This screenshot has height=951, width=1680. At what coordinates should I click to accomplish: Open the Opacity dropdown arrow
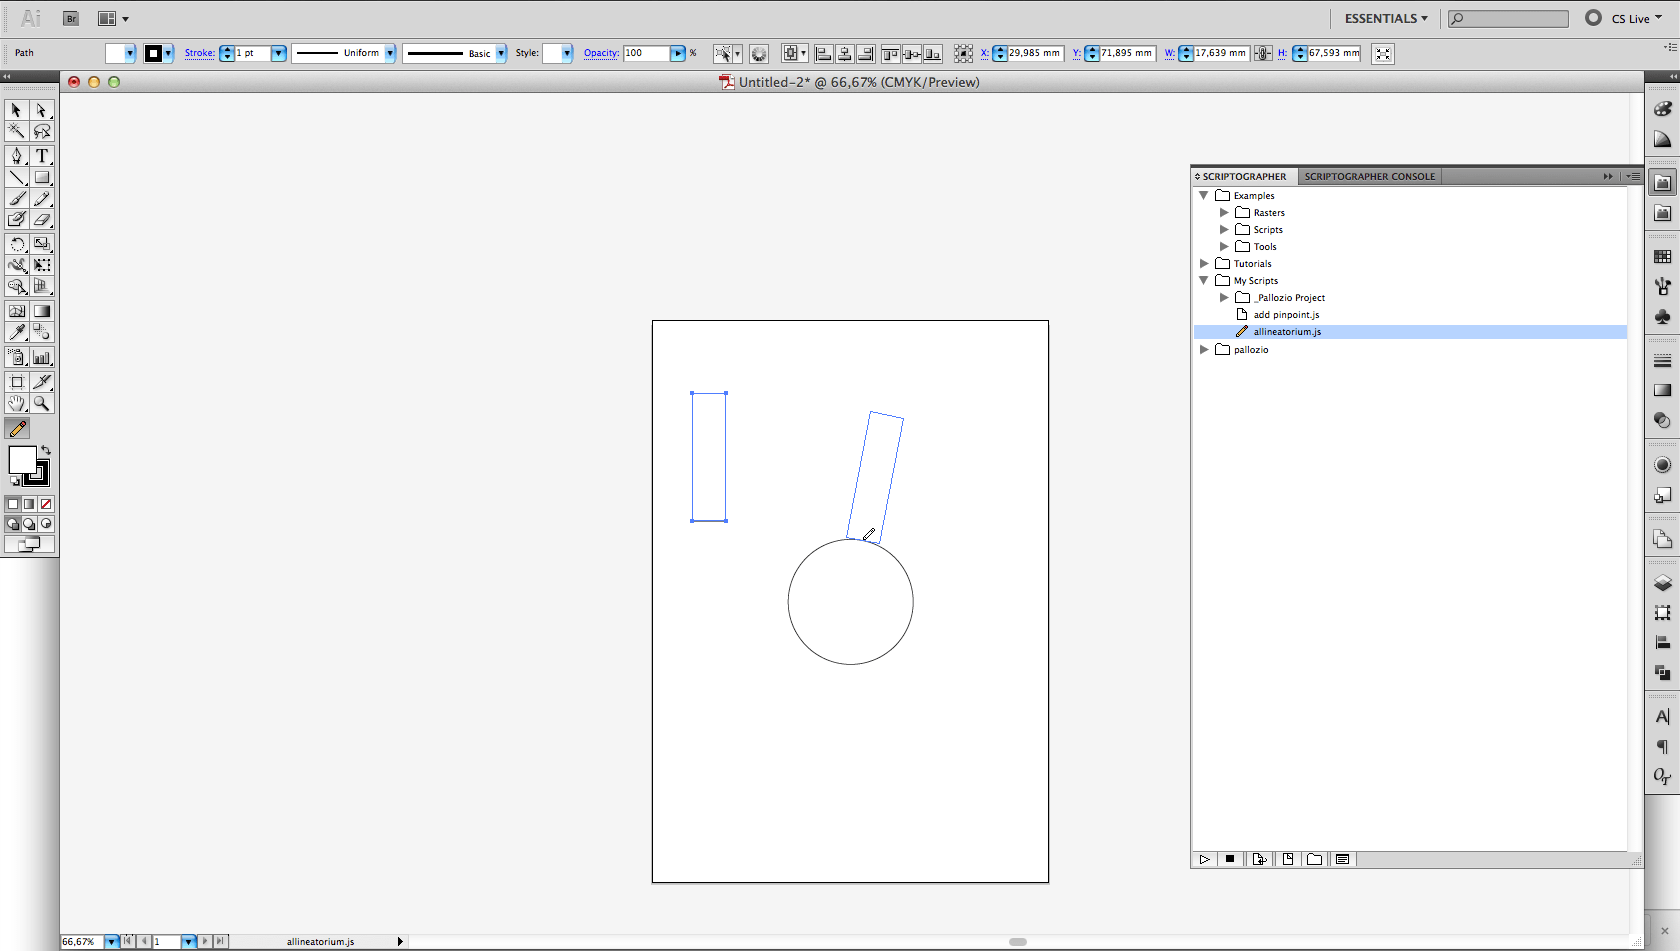[x=677, y=53]
